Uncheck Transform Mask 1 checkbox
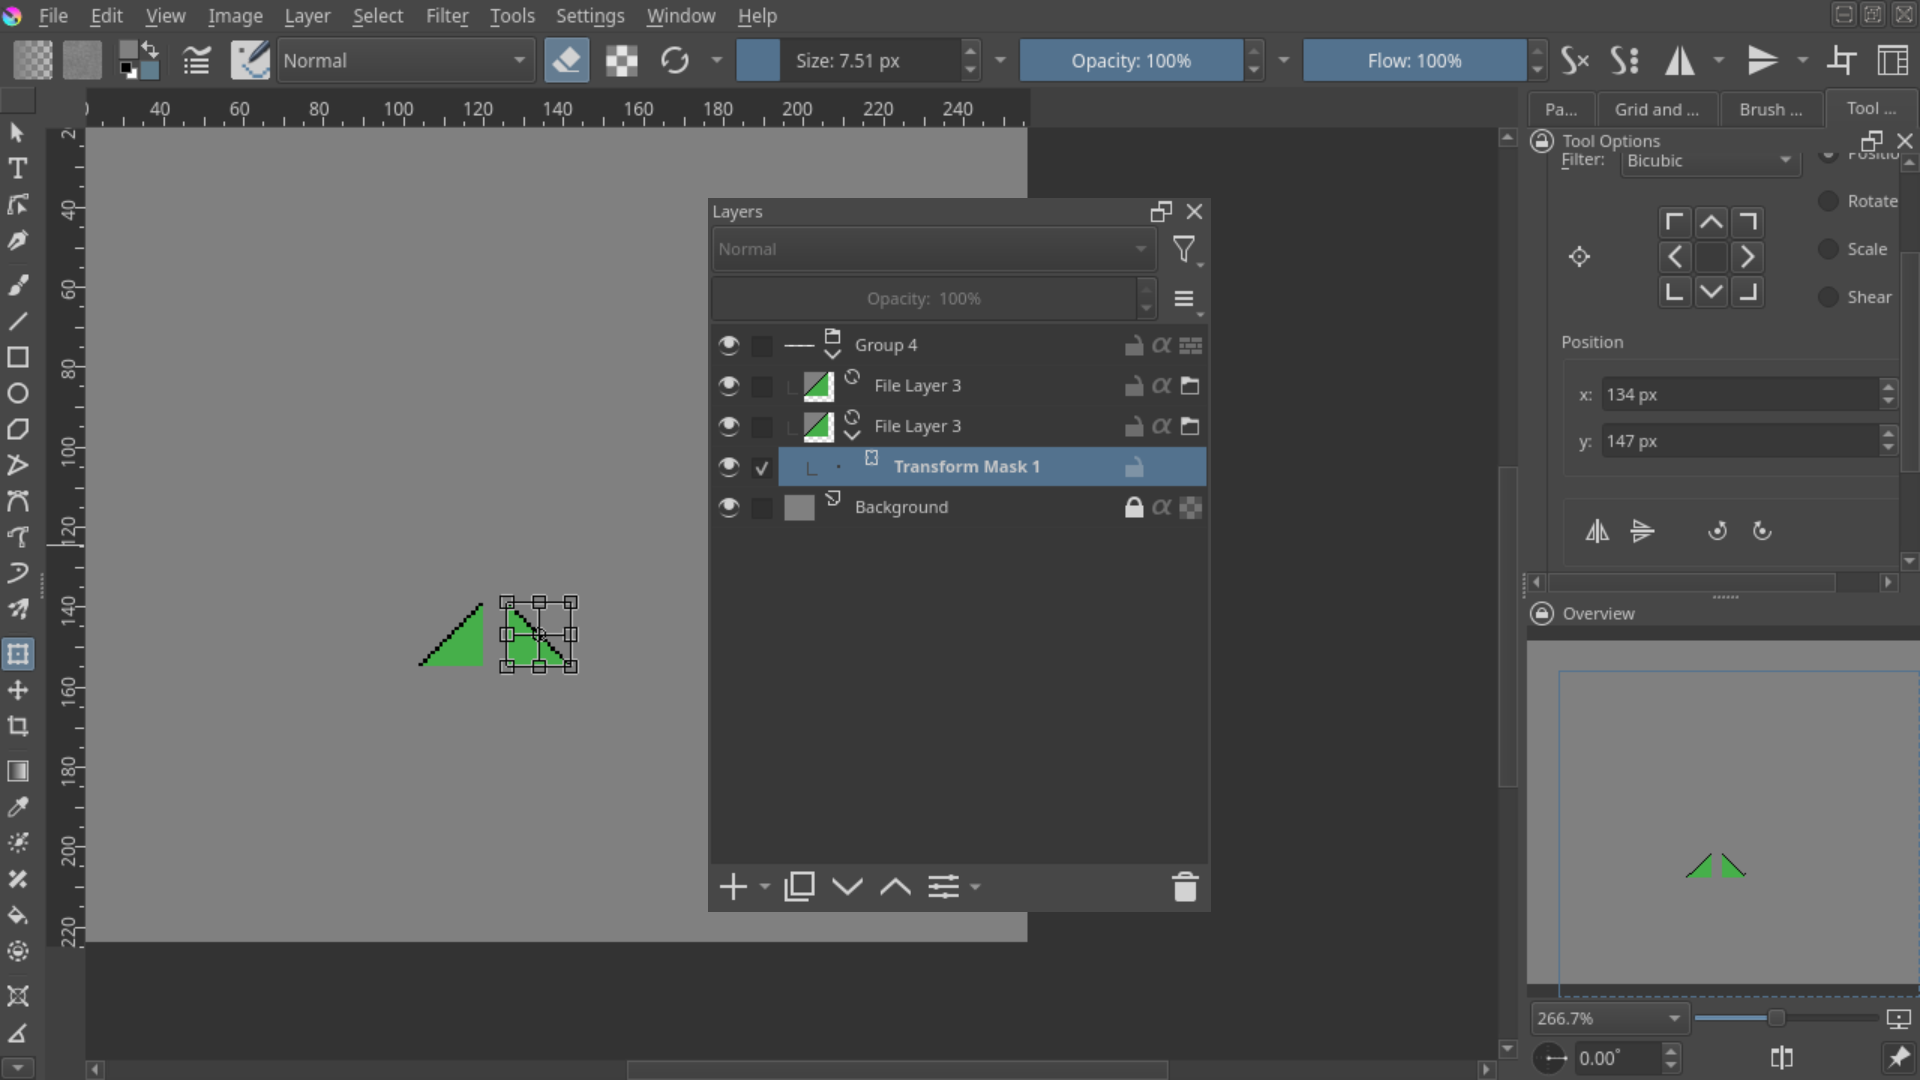This screenshot has width=1920, height=1080. [762, 468]
